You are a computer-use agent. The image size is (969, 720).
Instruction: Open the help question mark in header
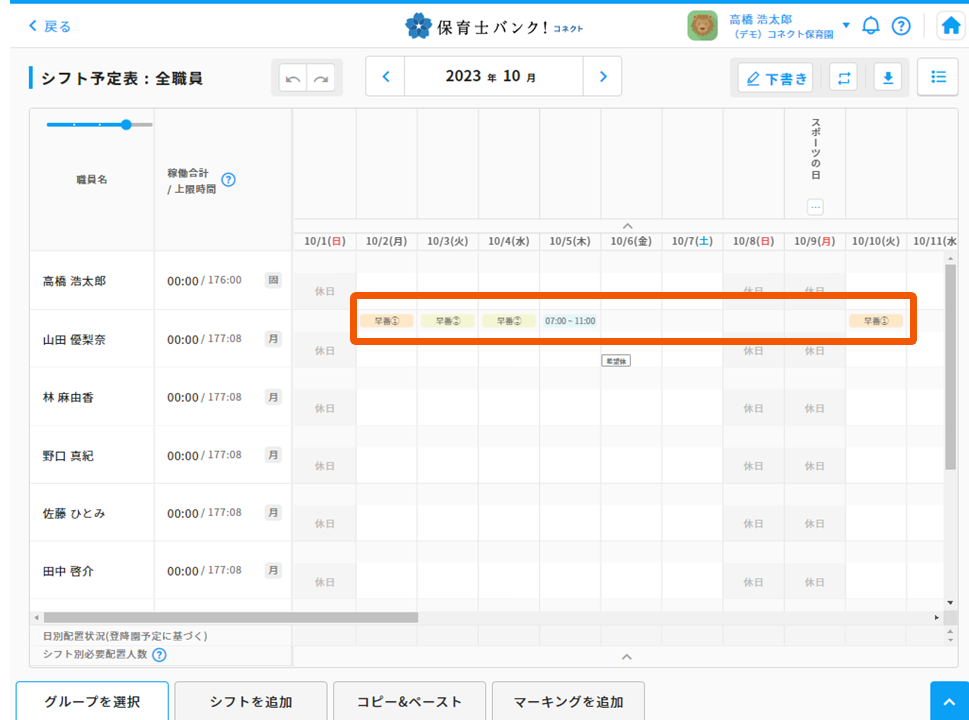pyautogui.click(x=901, y=26)
